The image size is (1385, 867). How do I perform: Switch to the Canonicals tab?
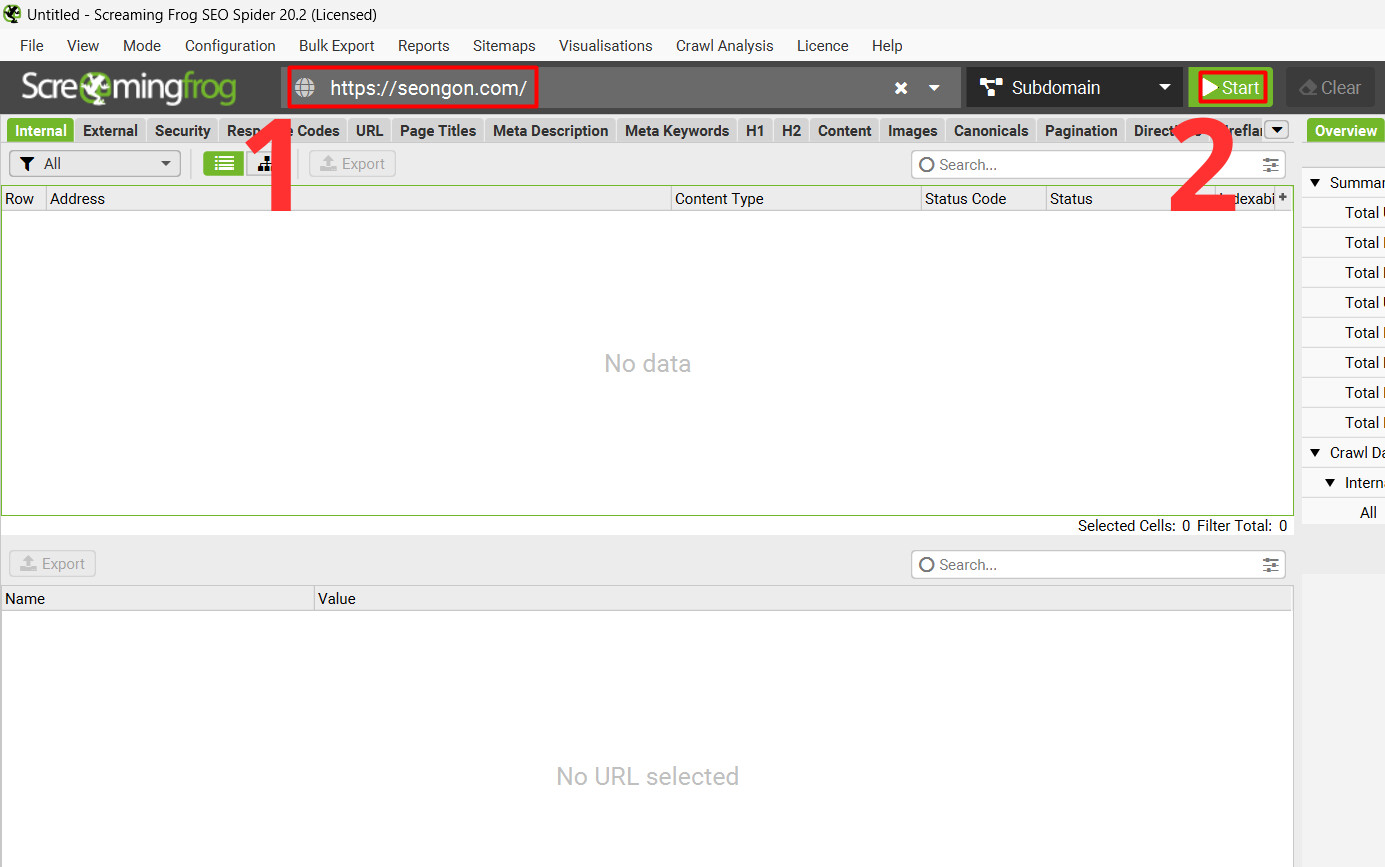[x=991, y=131]
